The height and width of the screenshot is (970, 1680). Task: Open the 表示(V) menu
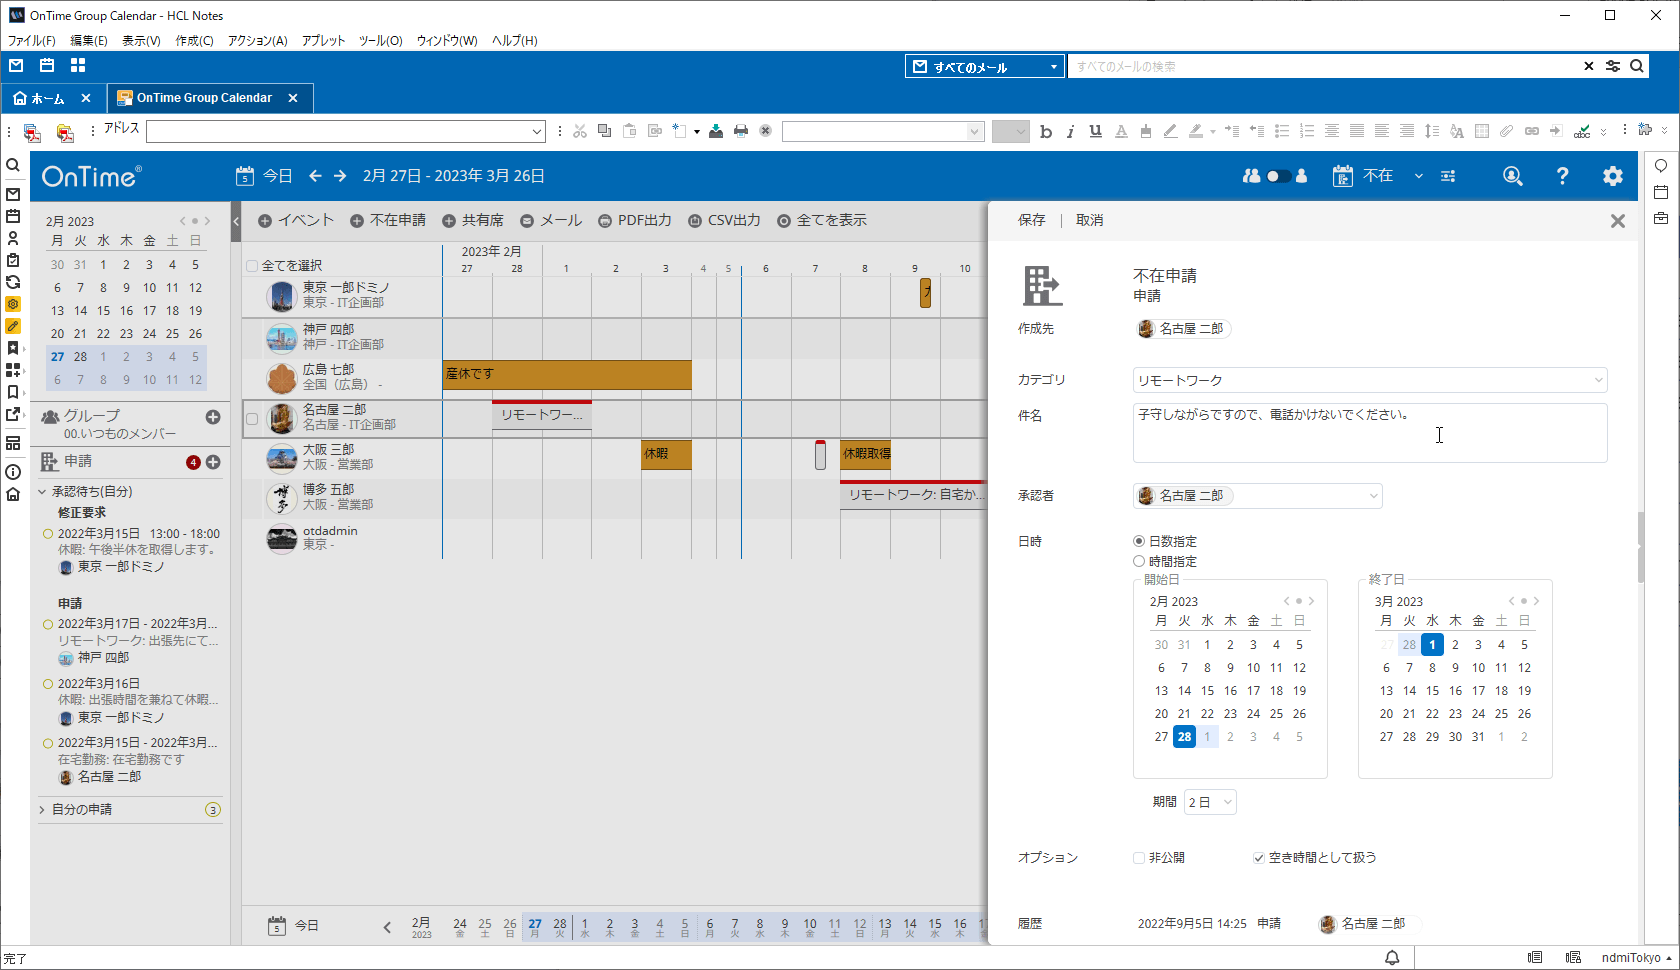[141, 41]
